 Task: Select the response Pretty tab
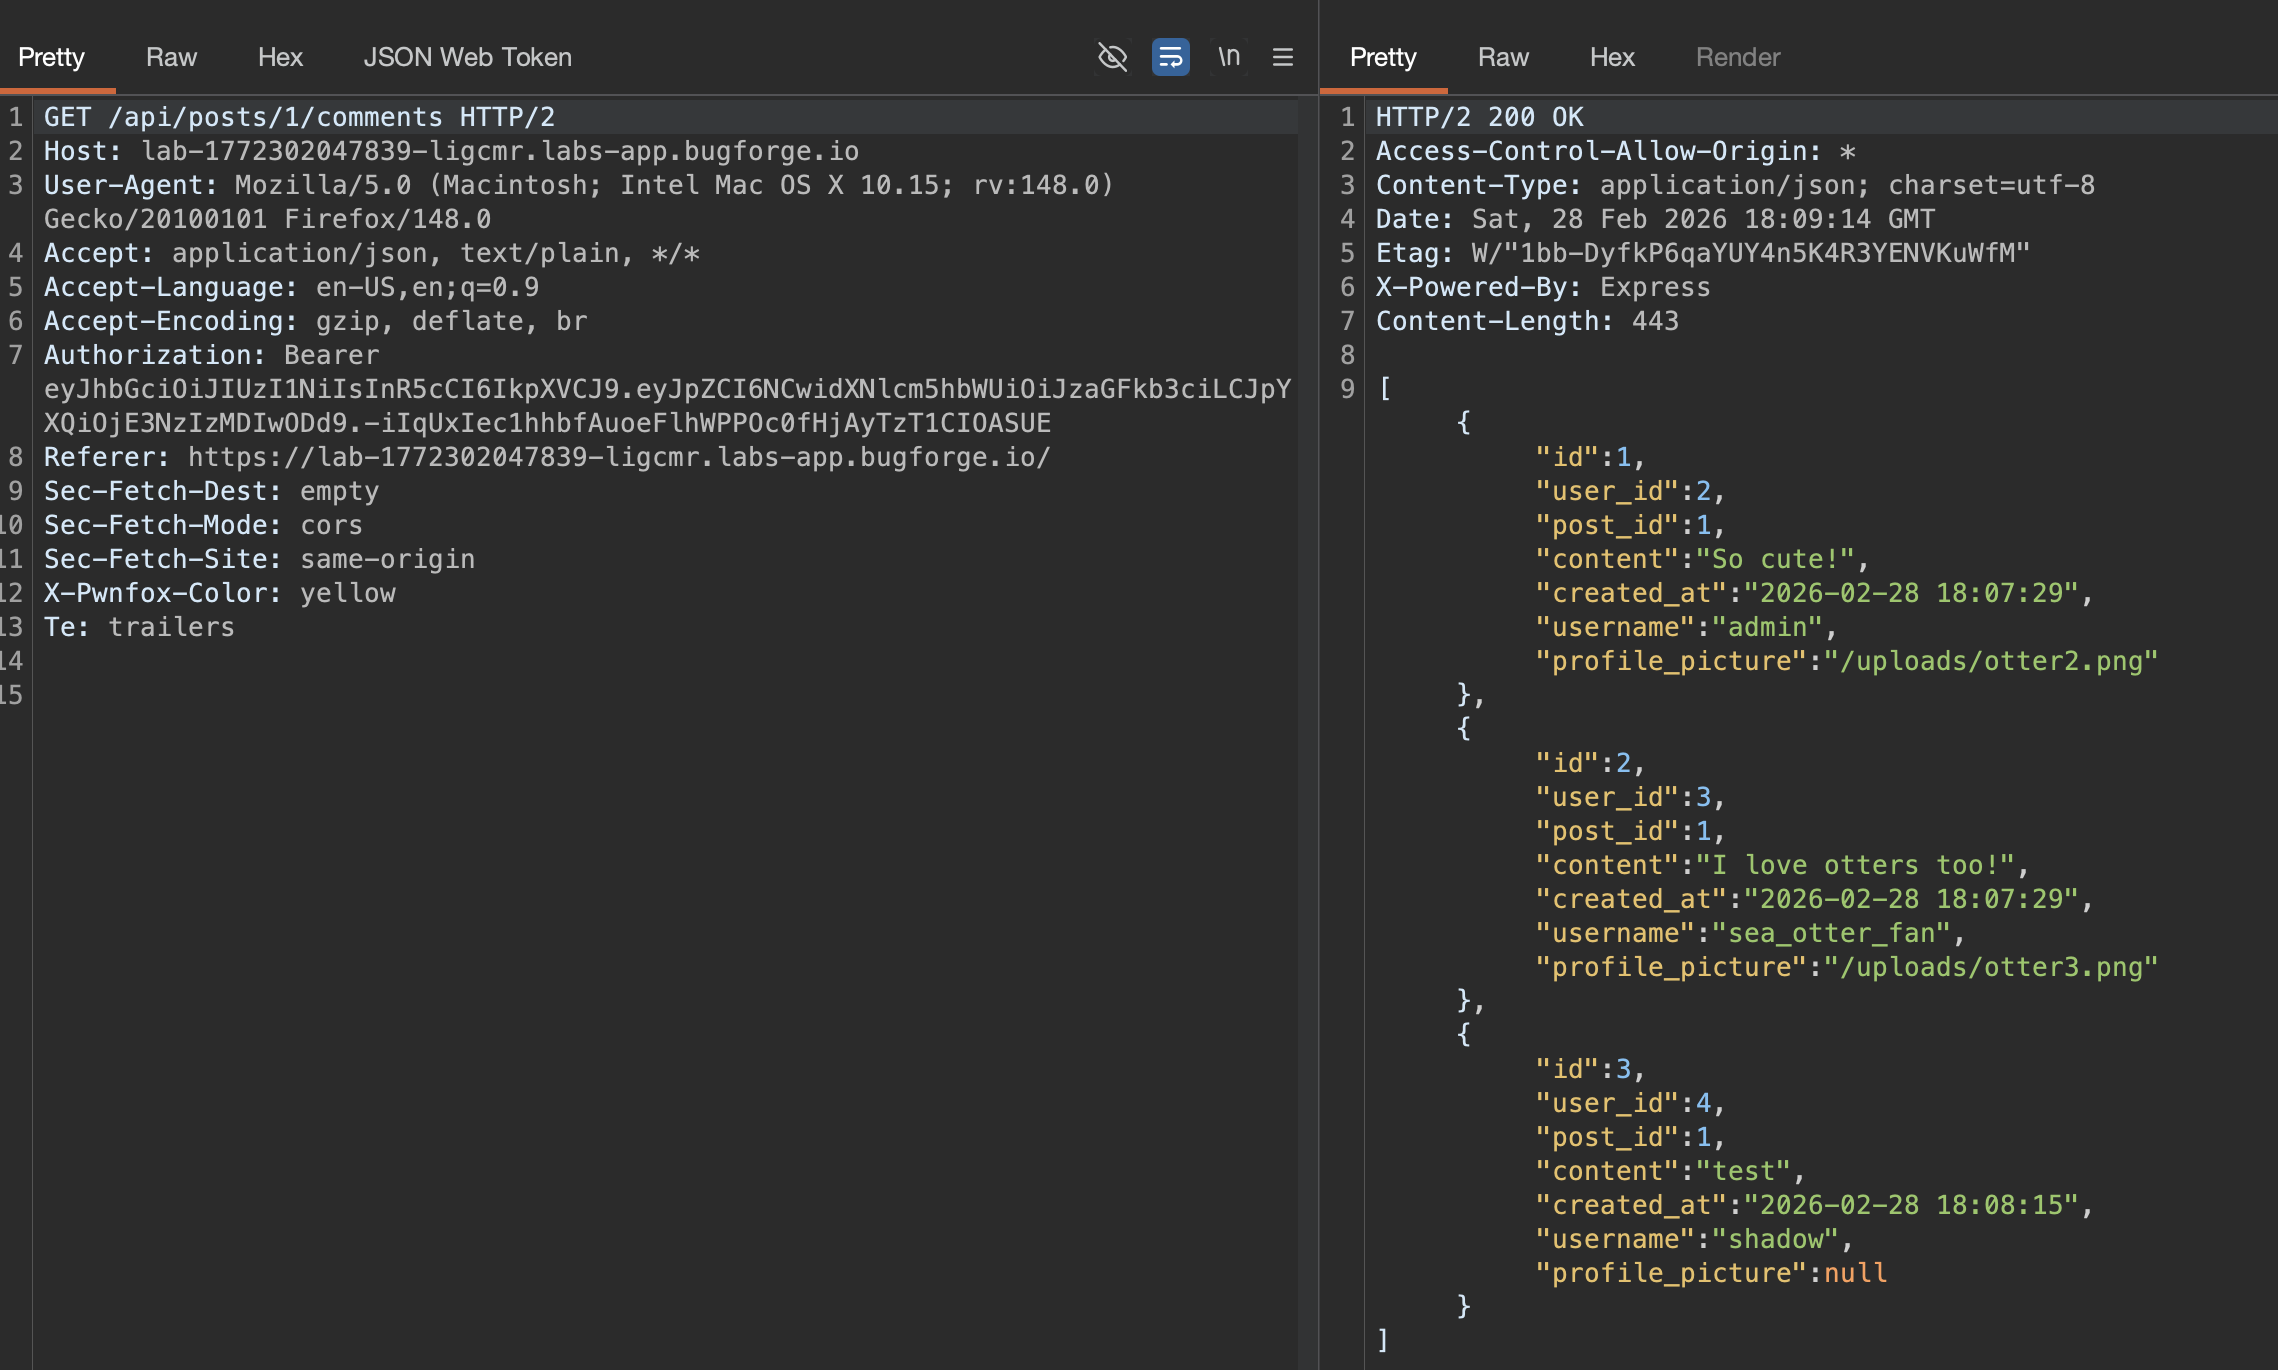1383,57
